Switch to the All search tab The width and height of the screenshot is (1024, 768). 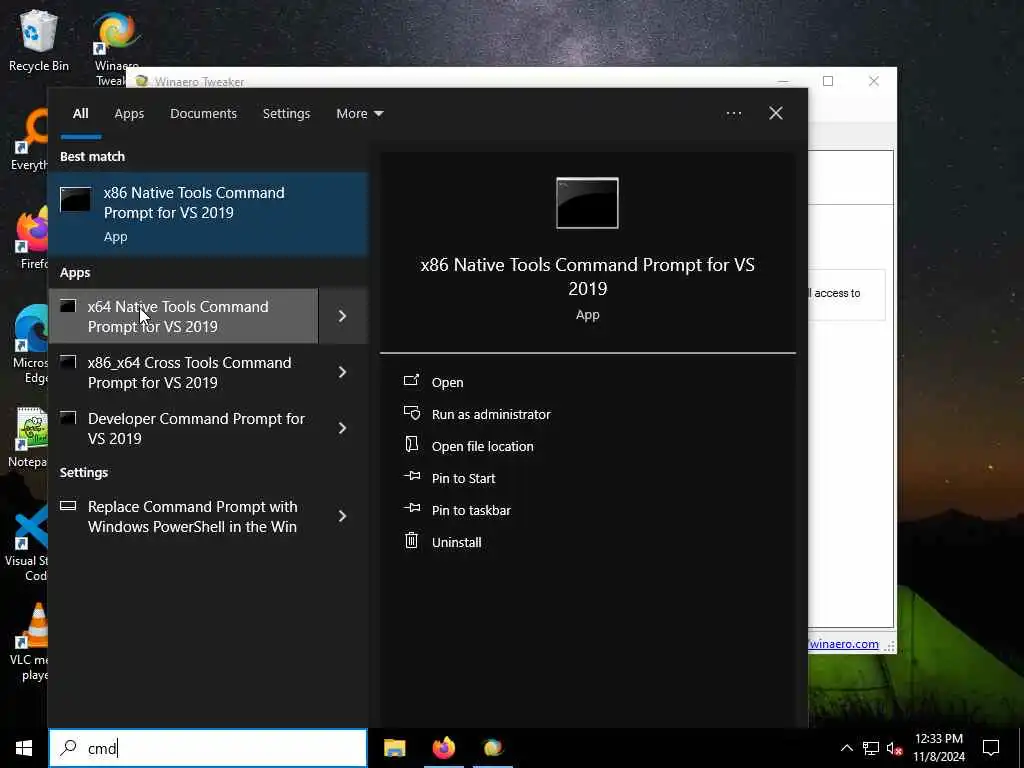80,114
